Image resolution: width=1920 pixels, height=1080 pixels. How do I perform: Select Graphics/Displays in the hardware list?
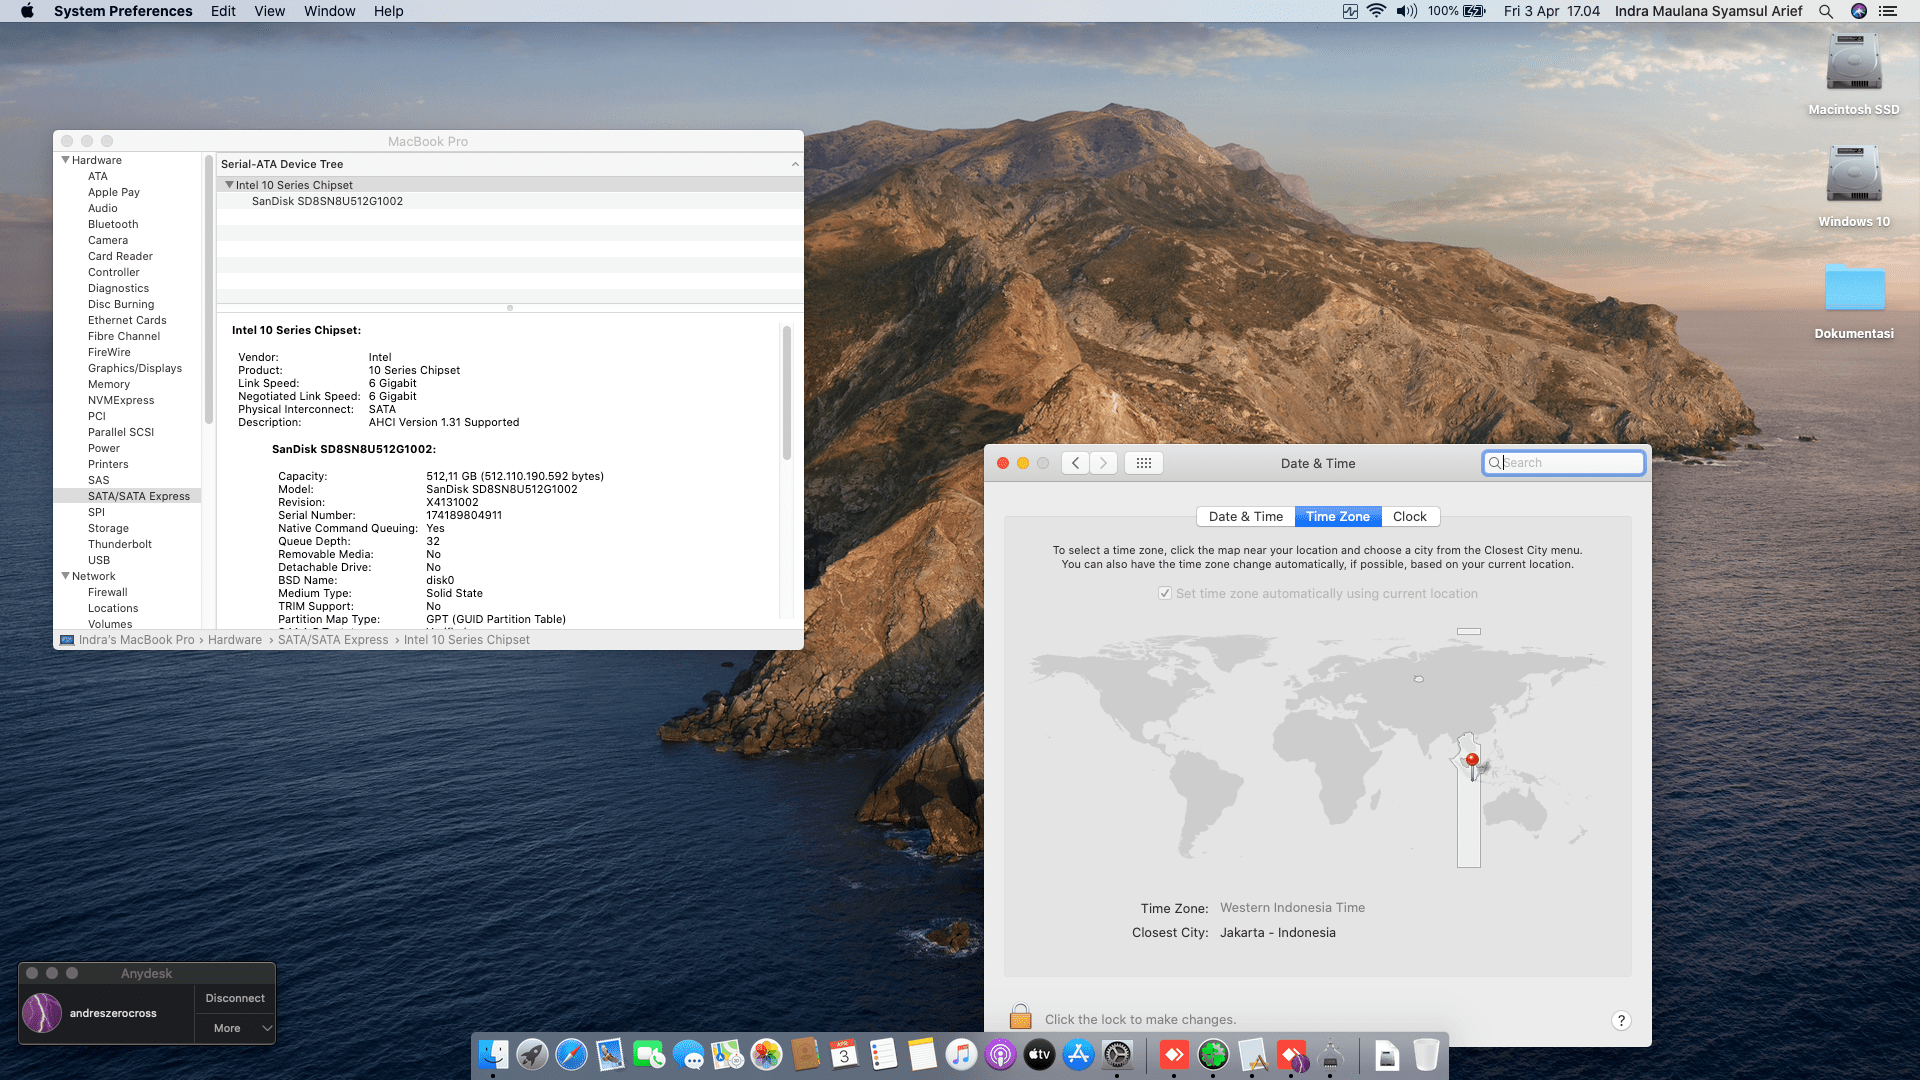[135, 368]
